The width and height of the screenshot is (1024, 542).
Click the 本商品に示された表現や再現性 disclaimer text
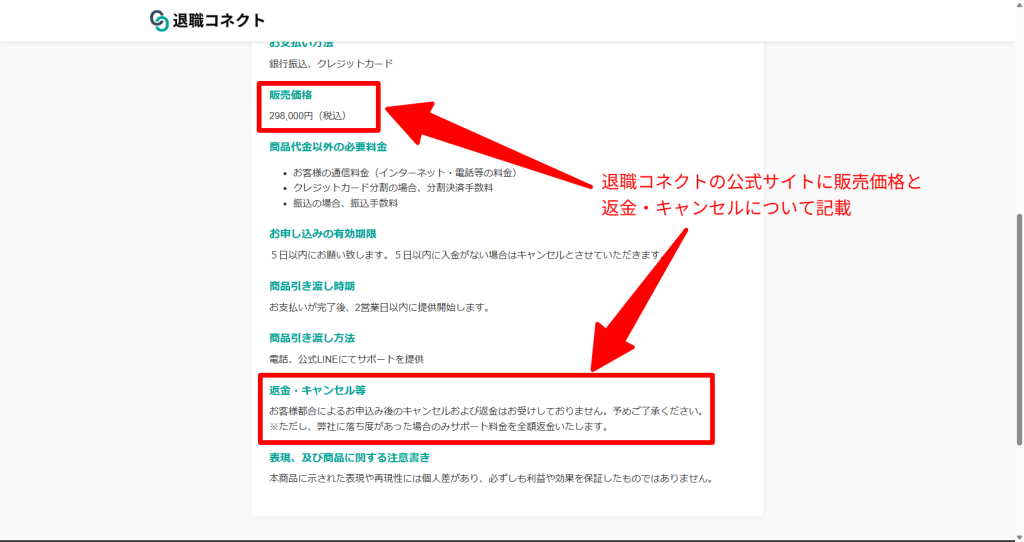click(x=492, y=479)
